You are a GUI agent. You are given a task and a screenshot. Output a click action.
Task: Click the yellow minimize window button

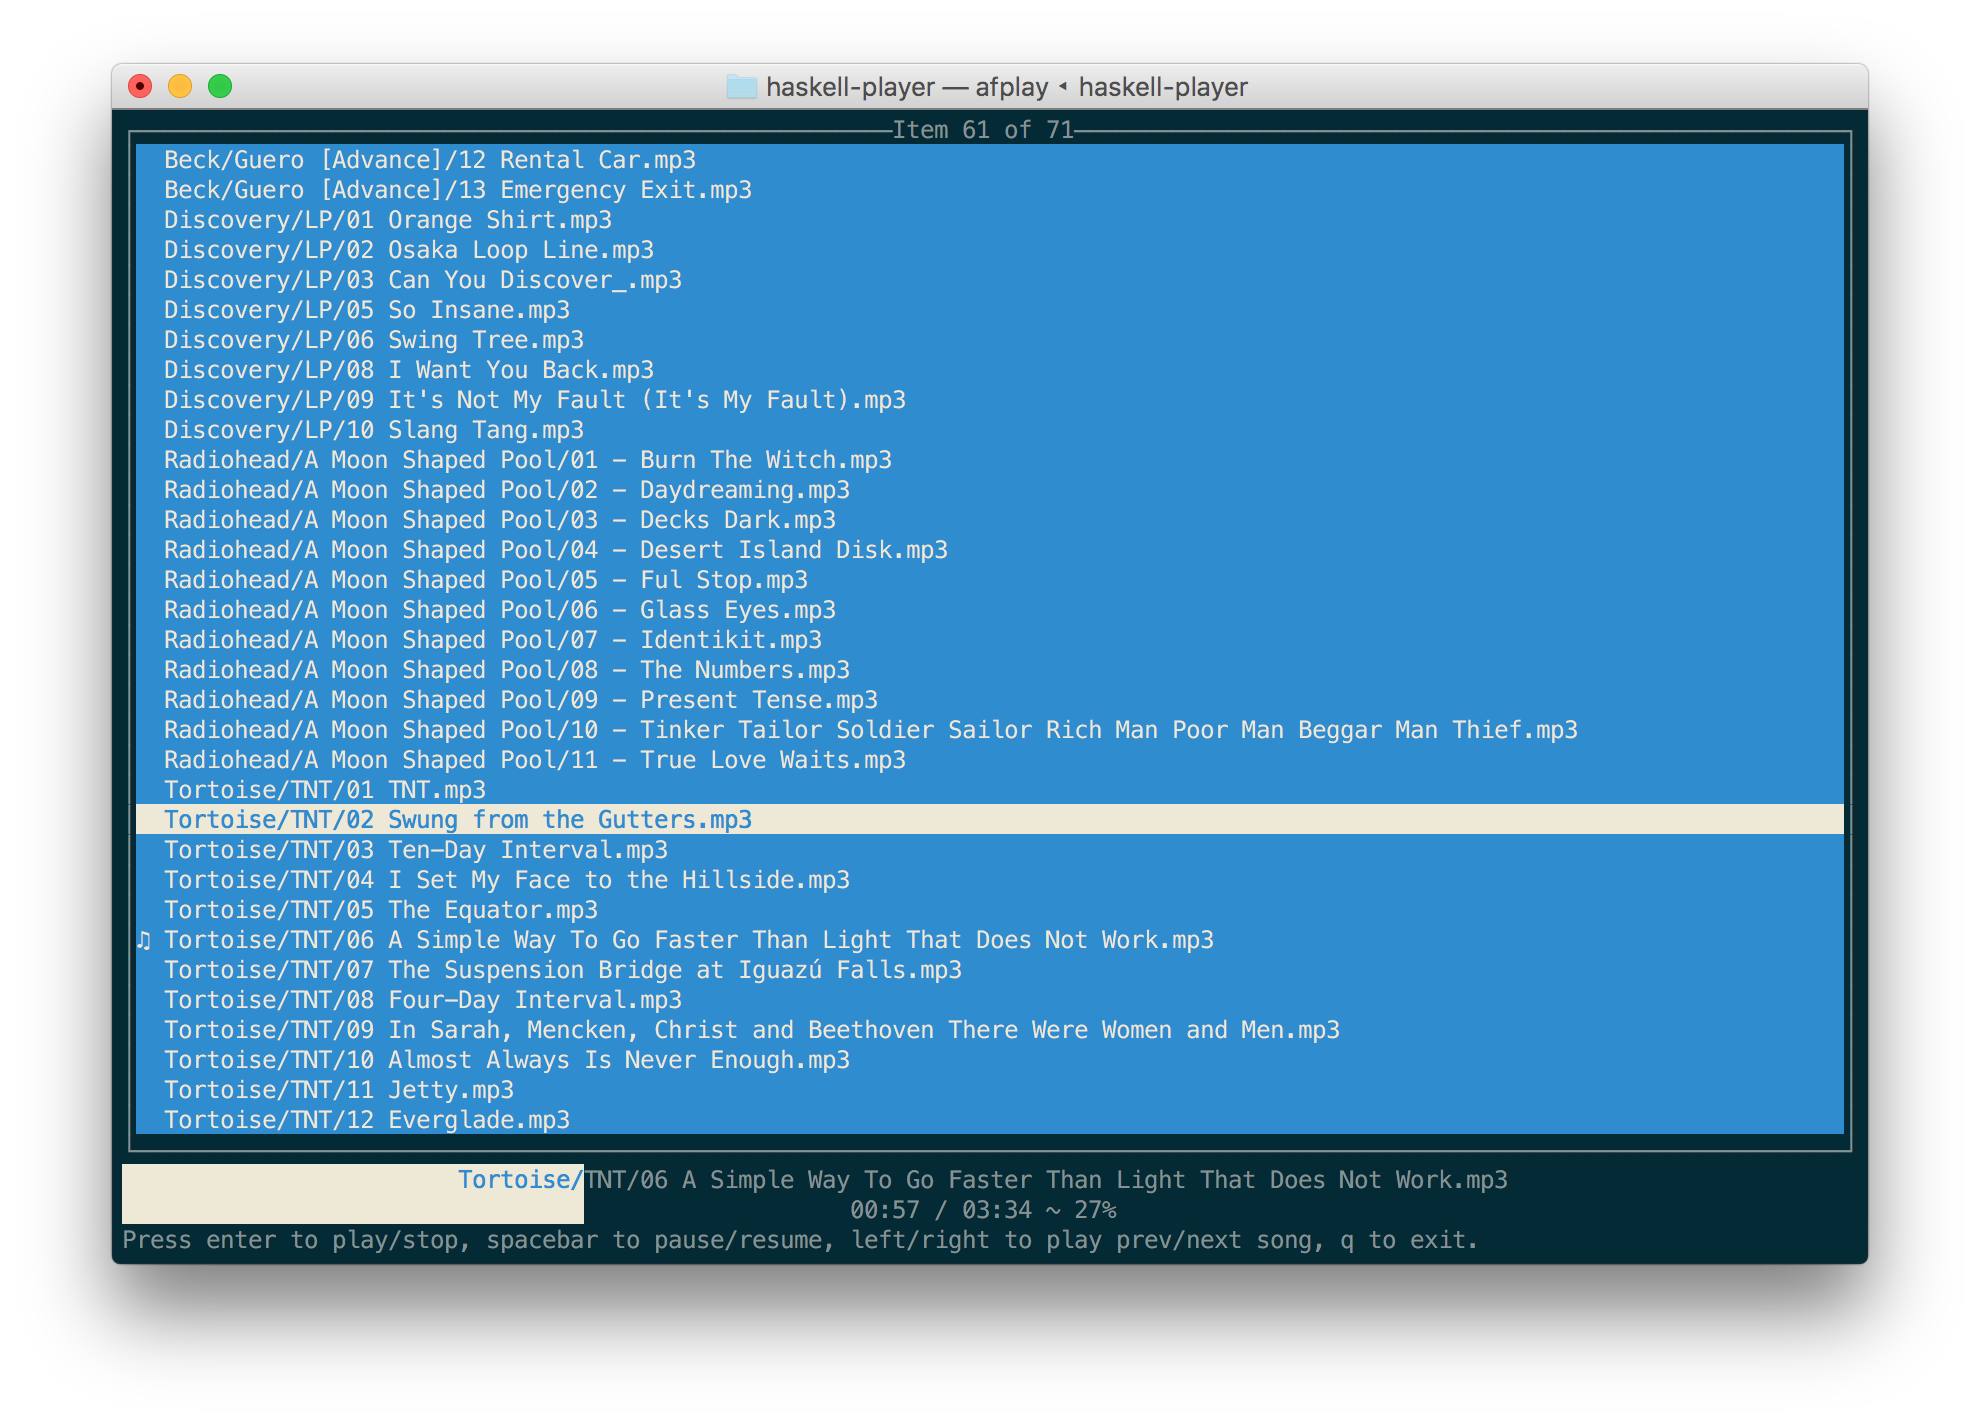(x=180, y=87)
